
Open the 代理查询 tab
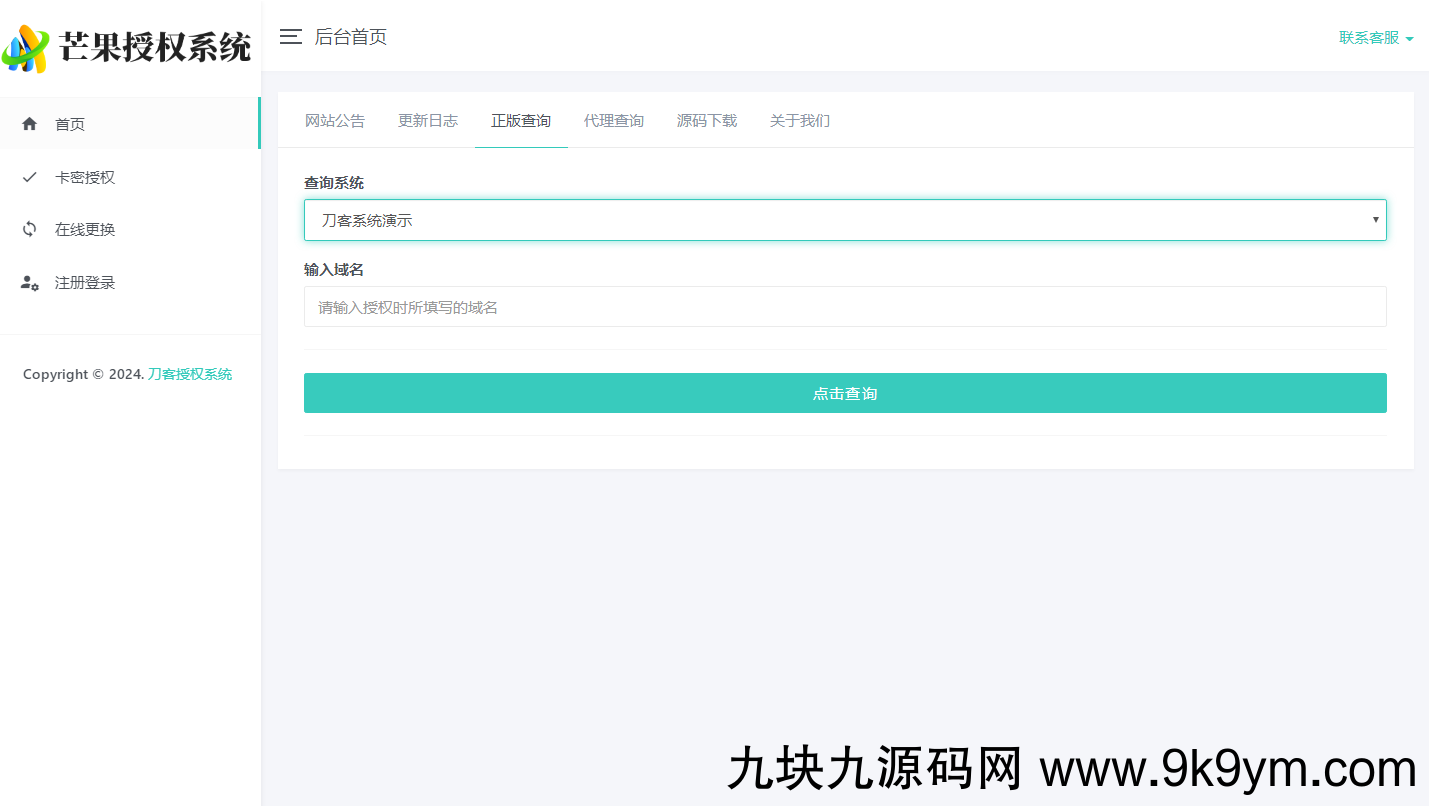[614, 121]
